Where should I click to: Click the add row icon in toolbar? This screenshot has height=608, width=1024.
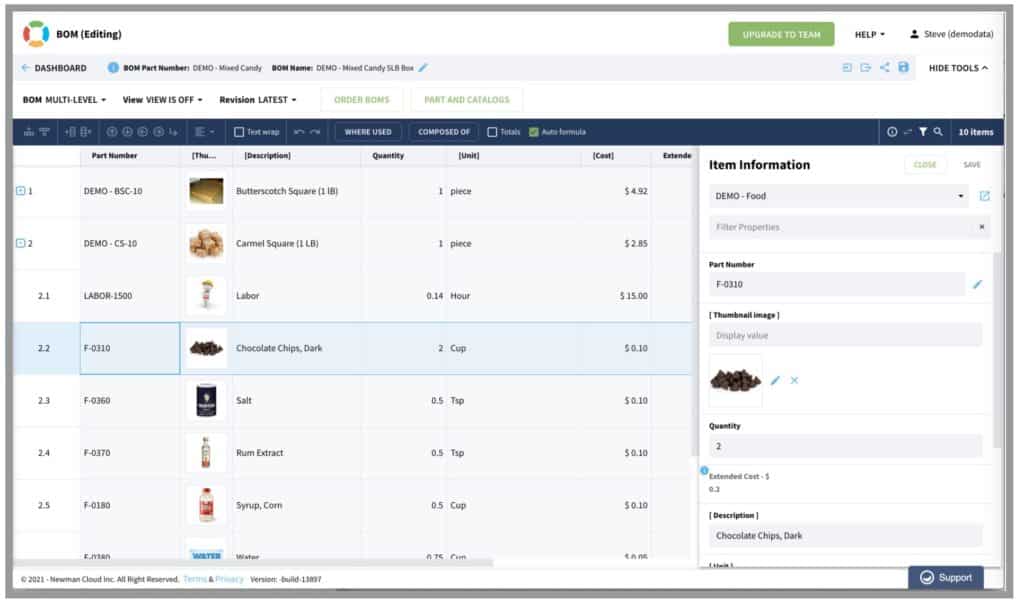click(86, 132)
